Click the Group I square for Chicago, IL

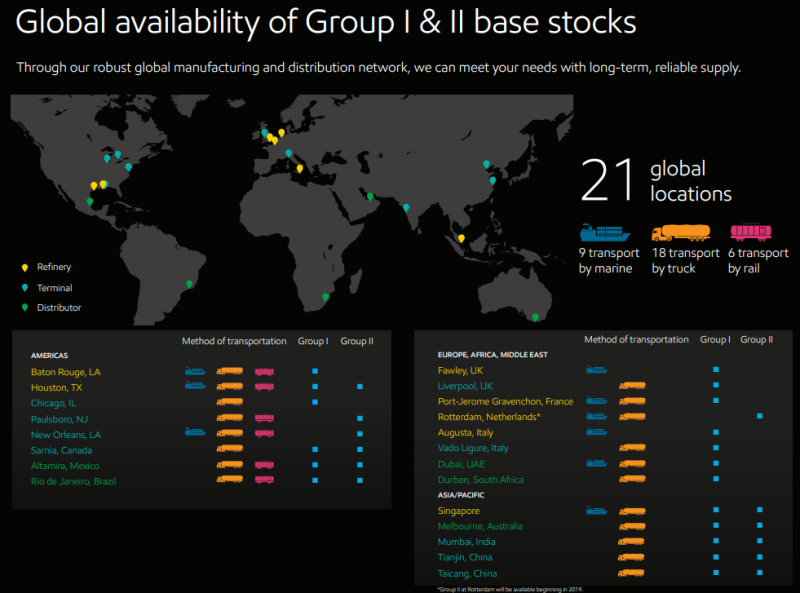pyautogui.click(x=315, y=402)
